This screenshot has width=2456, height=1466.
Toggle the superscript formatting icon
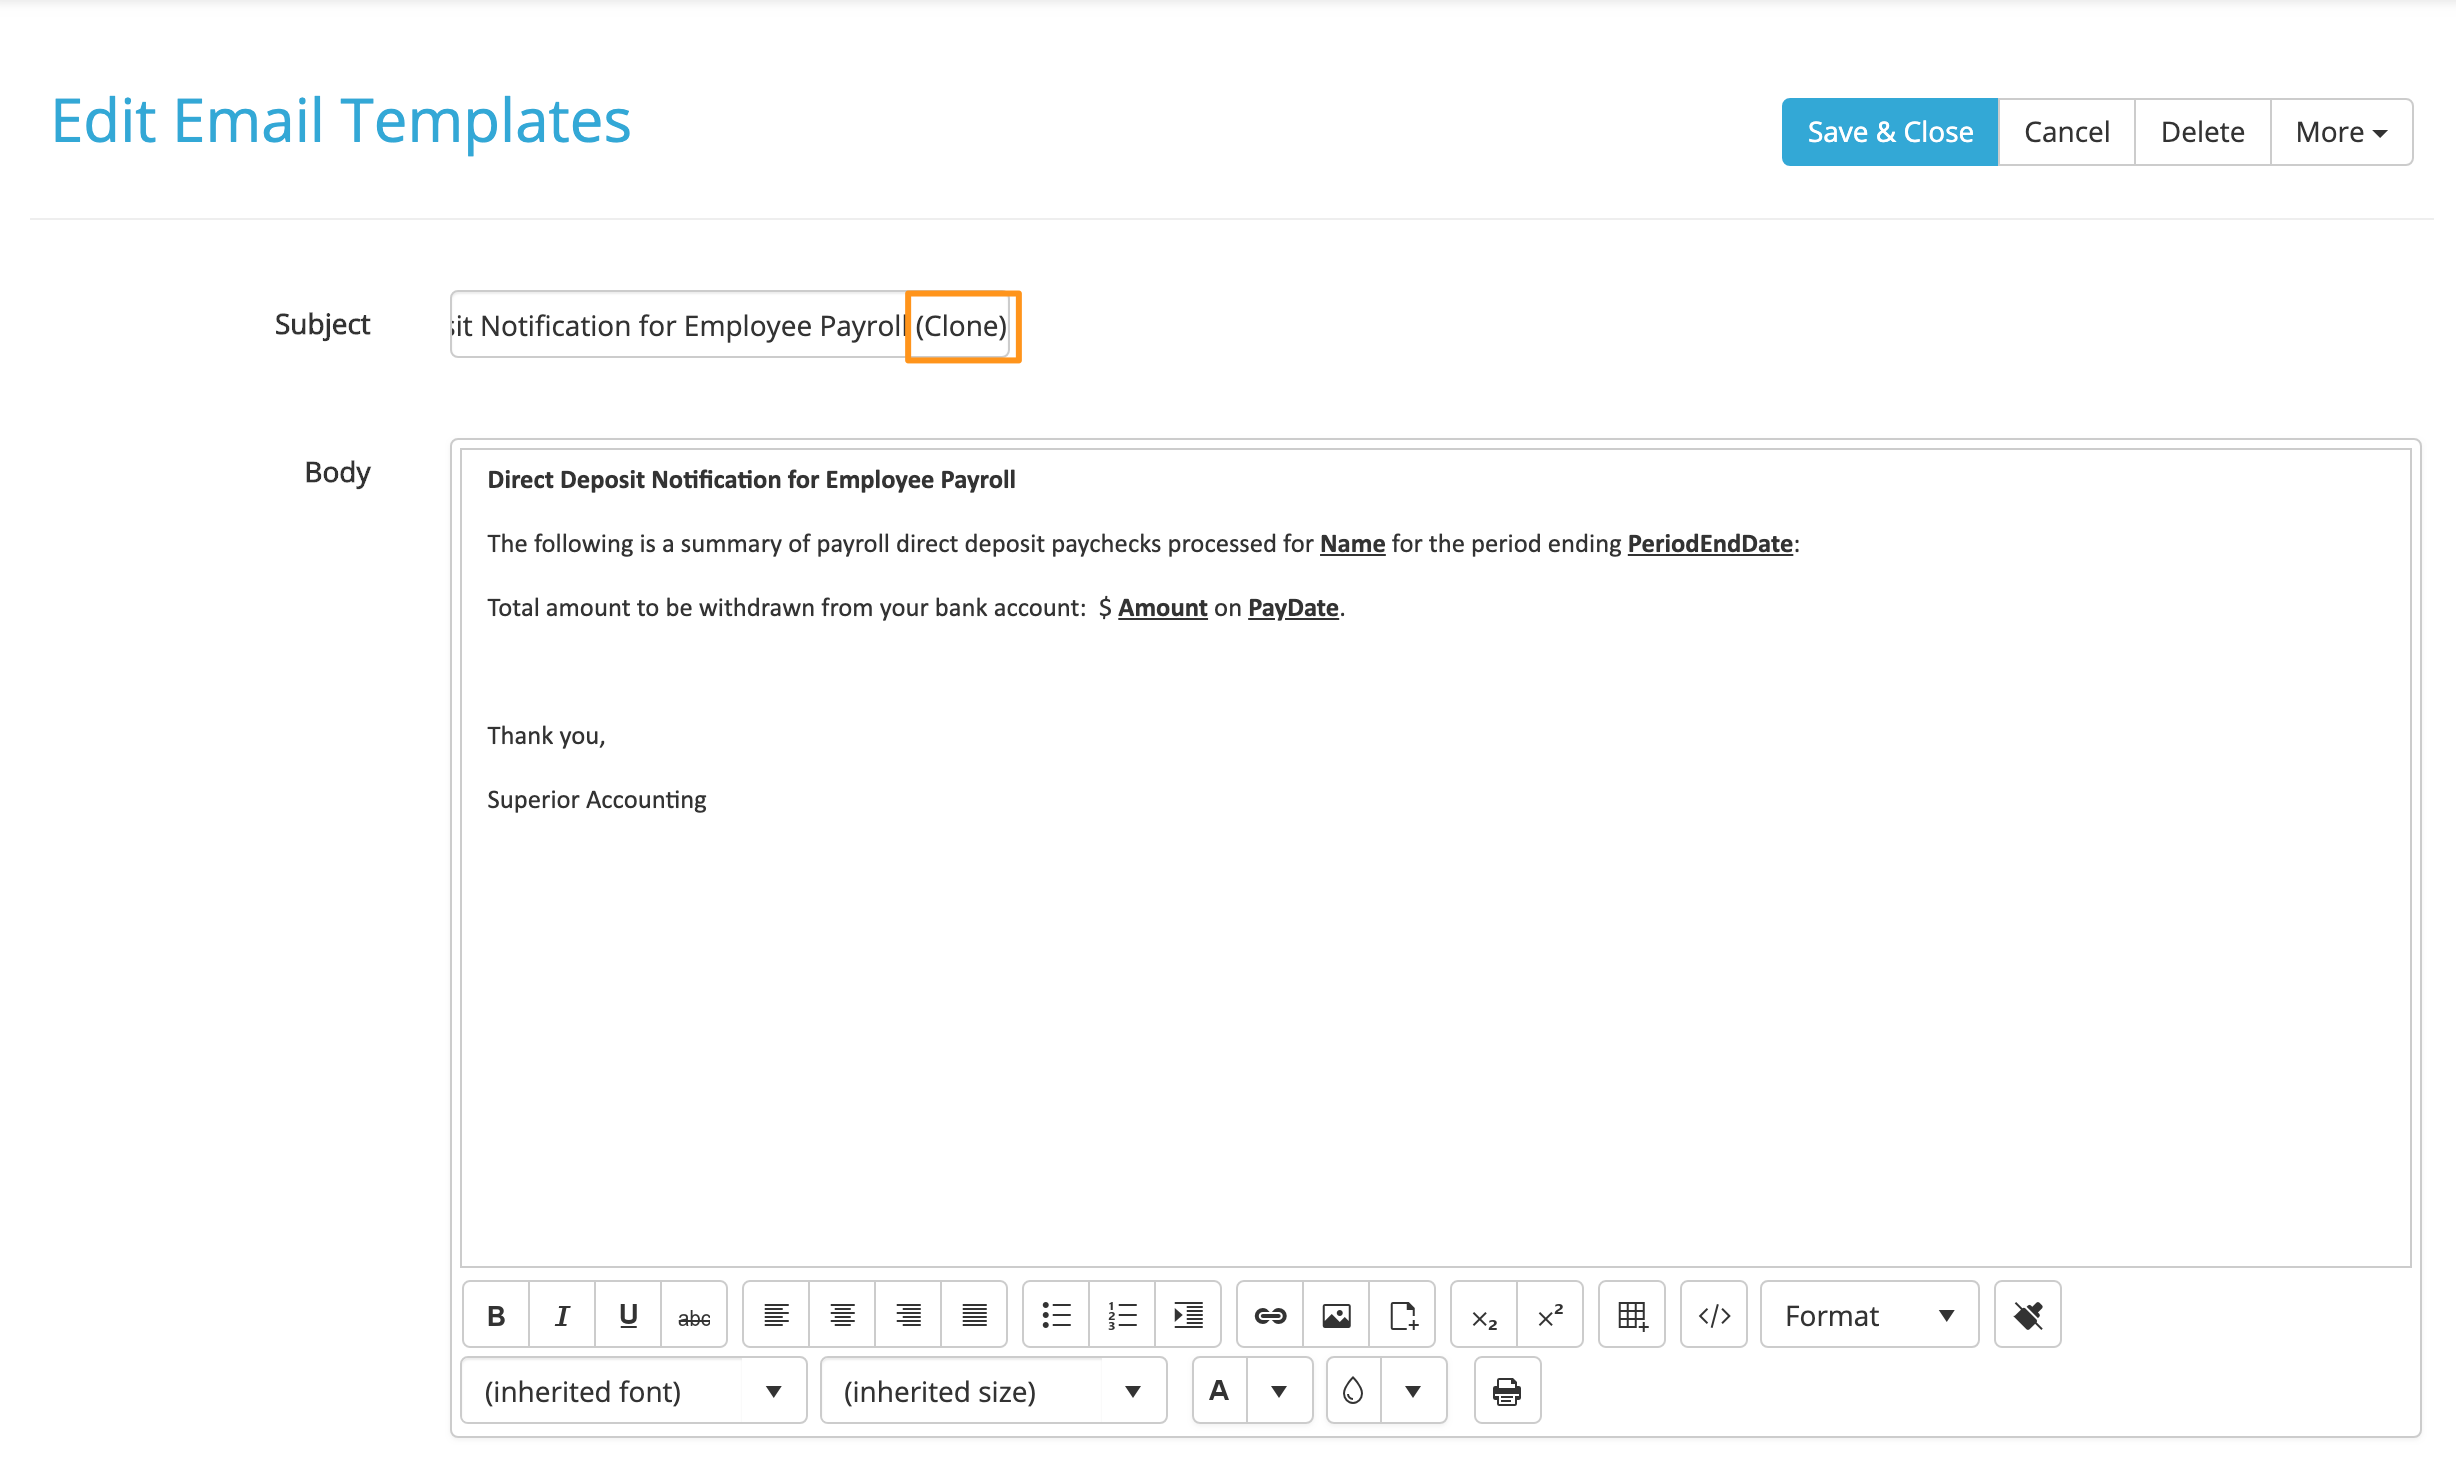[1551, 1316]
